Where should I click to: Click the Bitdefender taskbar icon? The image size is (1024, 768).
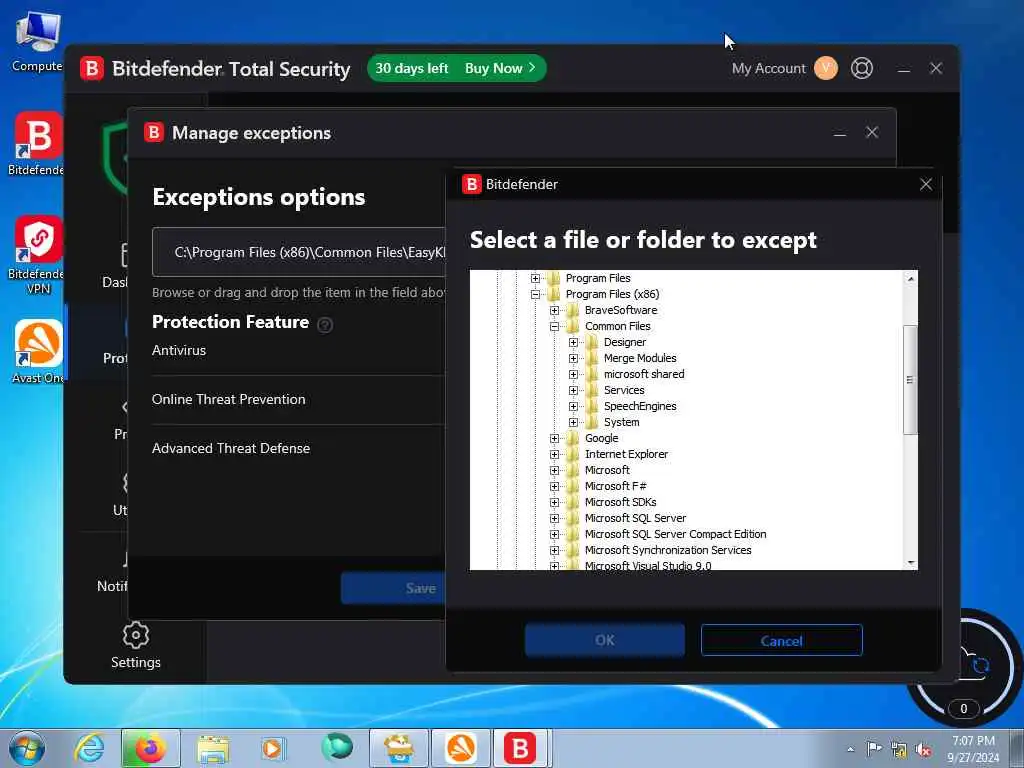519,748
